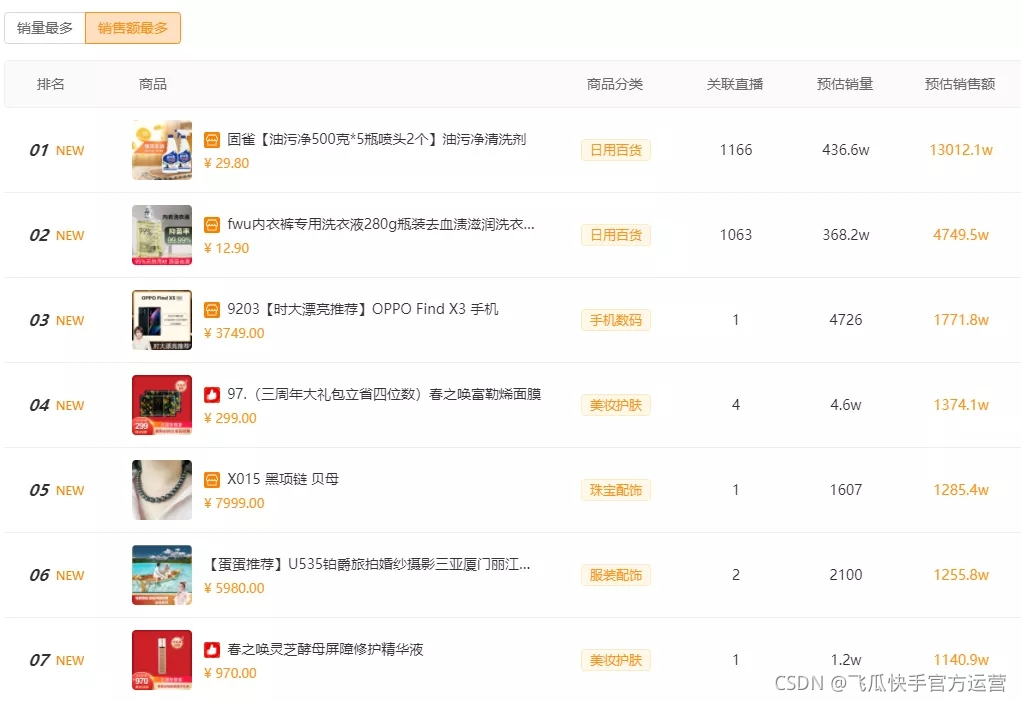This screenshot has height=701, width=1021.
Task: Click the ¥ 5980.00 price
Action: [x=234, y=588]
